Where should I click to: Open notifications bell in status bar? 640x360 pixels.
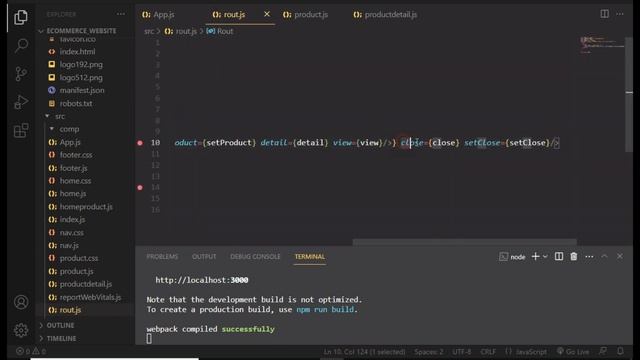click(620, 351)
